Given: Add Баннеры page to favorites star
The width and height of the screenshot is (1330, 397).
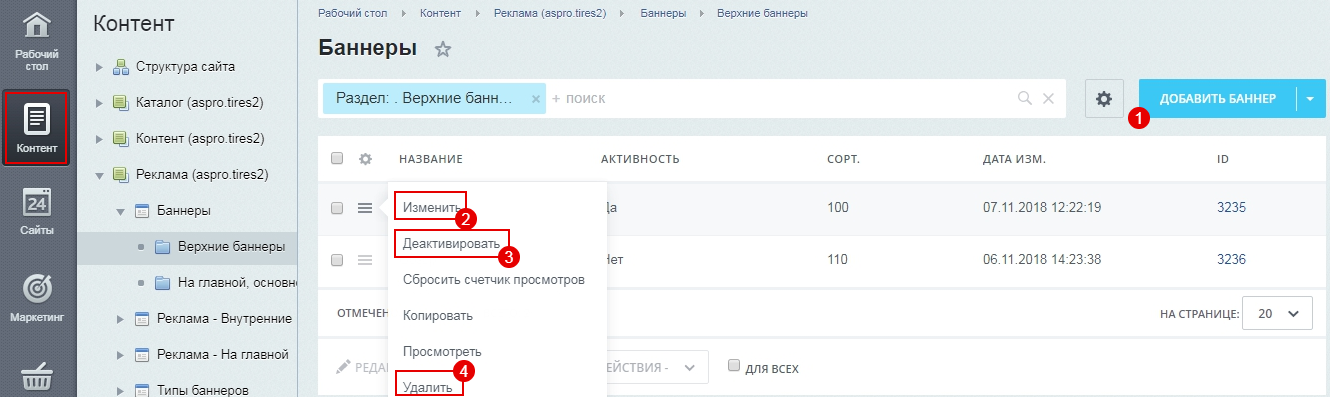Looking at the screenshot, I should (443, 49).
